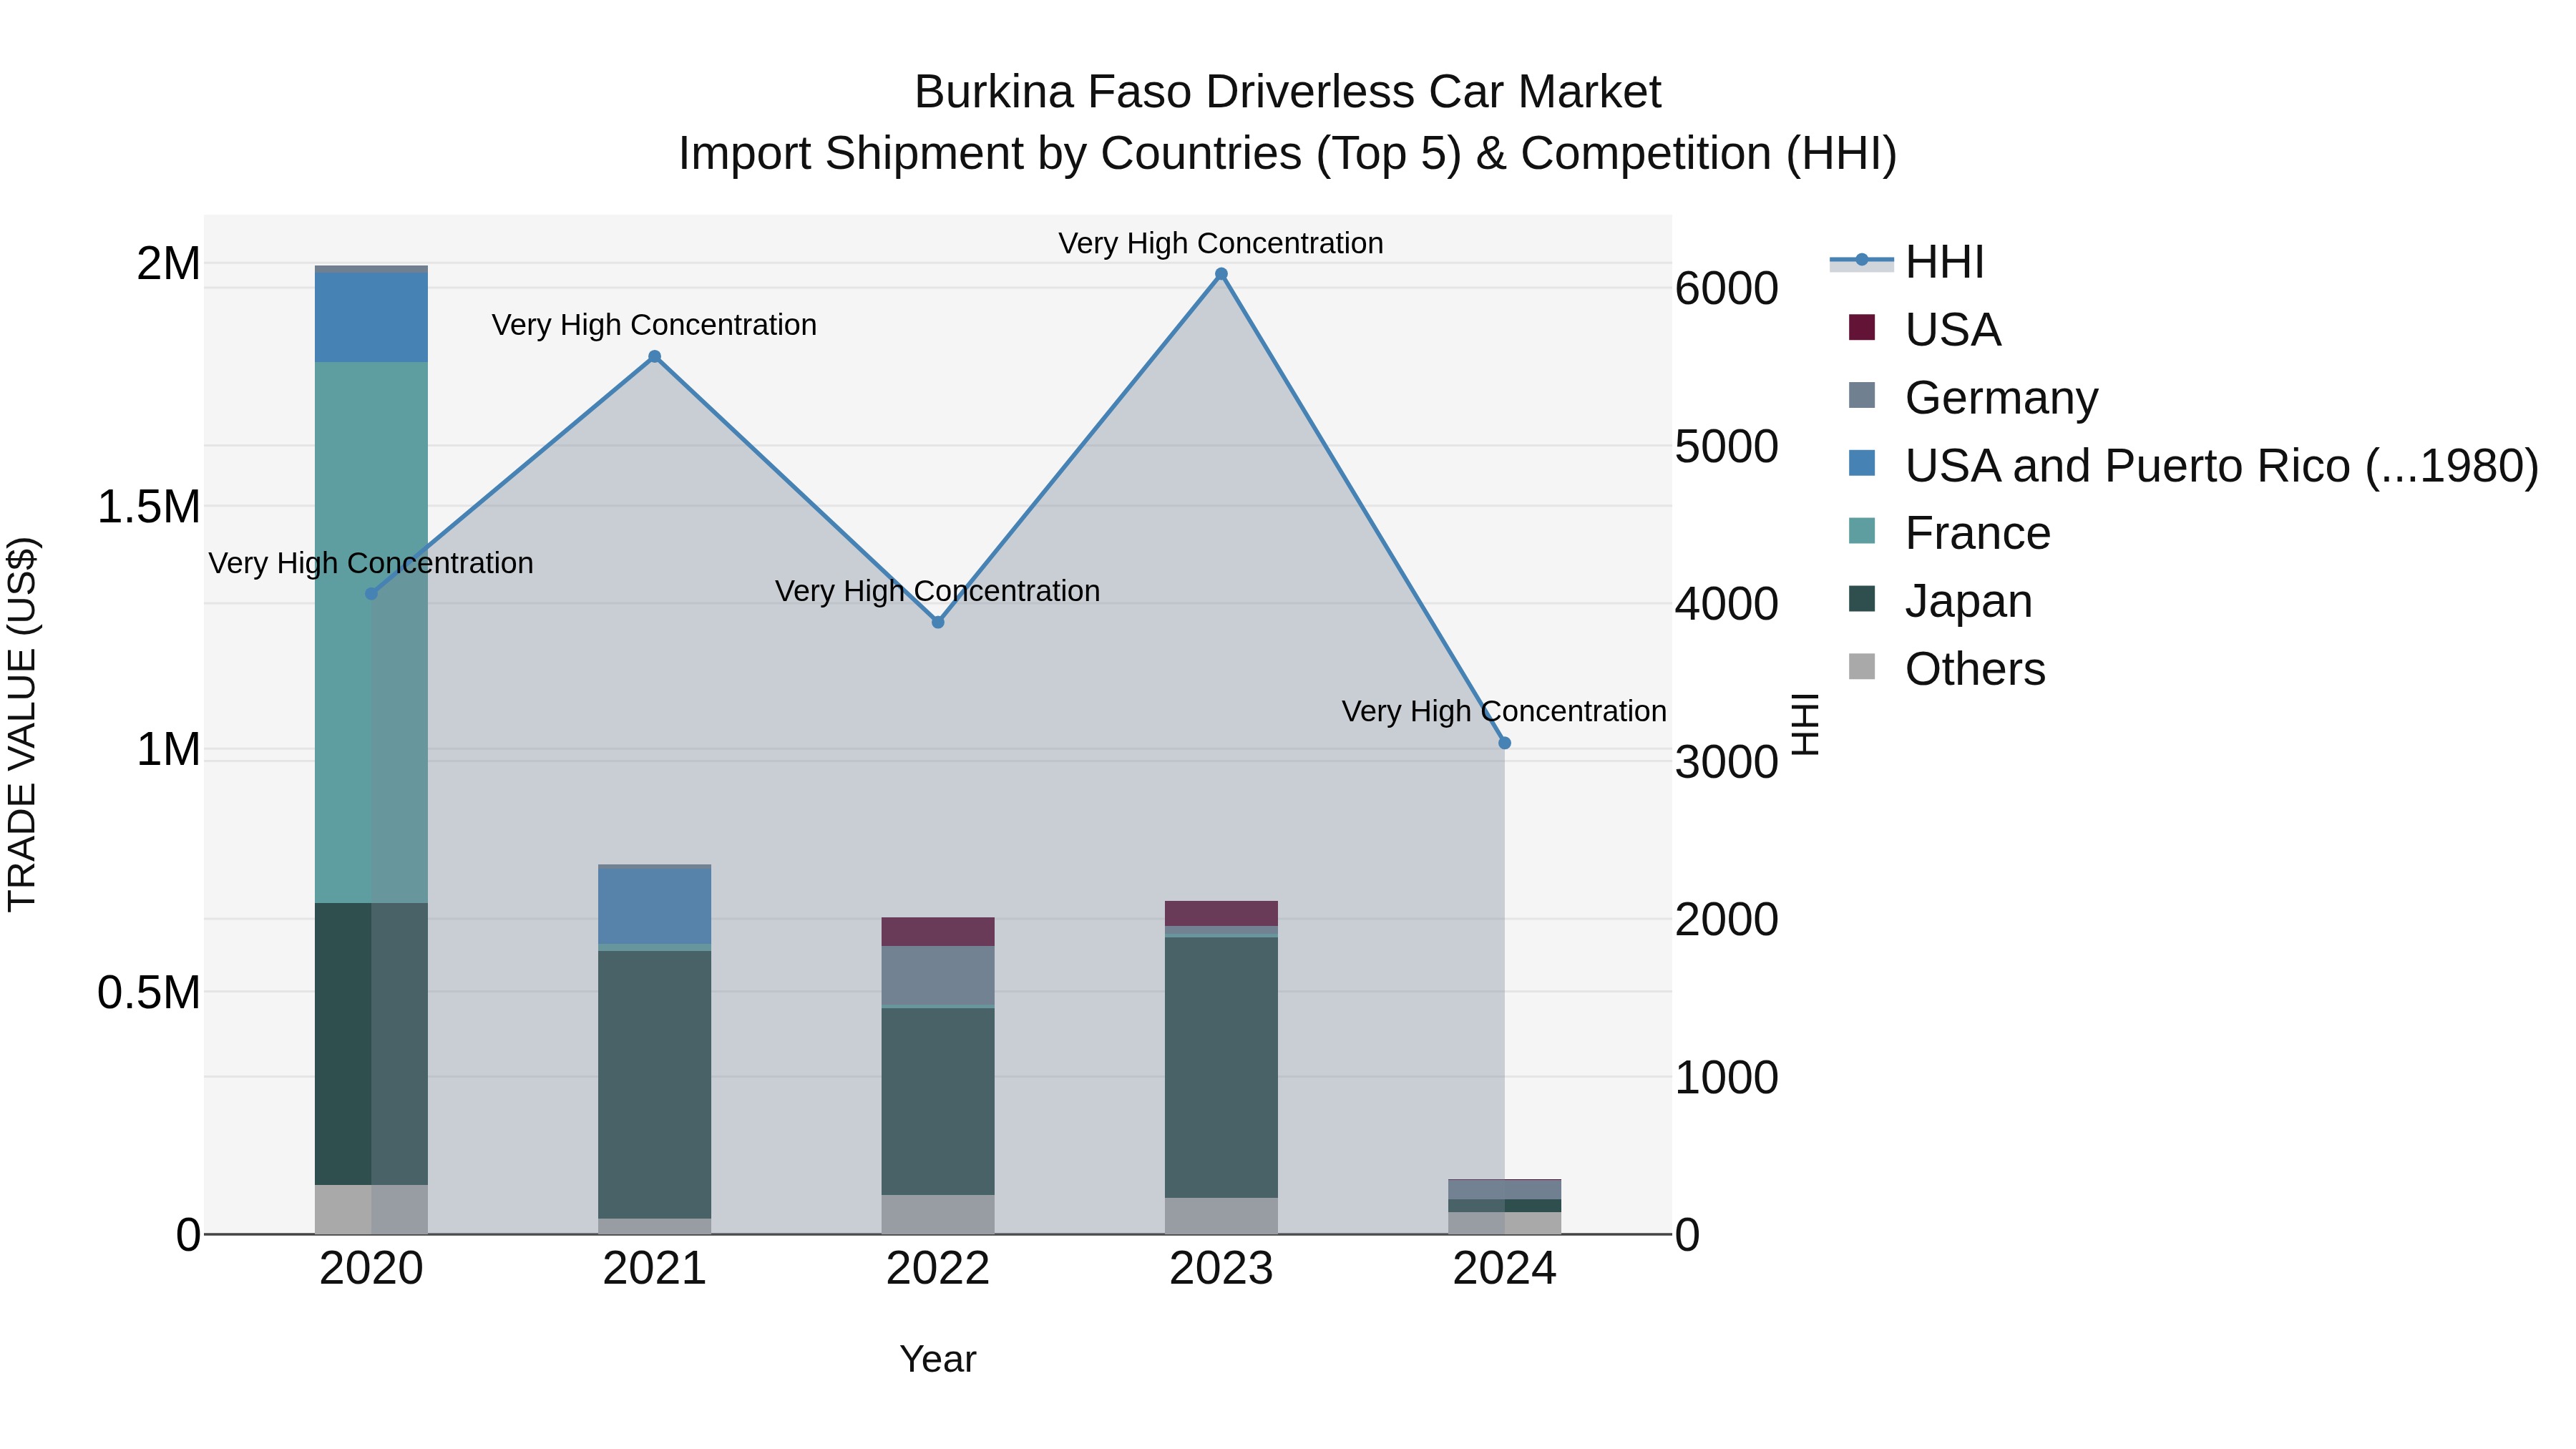Viewport: 2576px width, 1449px height.
Task: Toggle the Japan legend entry
Action: pyautogui.click(x=1940, y=600)
